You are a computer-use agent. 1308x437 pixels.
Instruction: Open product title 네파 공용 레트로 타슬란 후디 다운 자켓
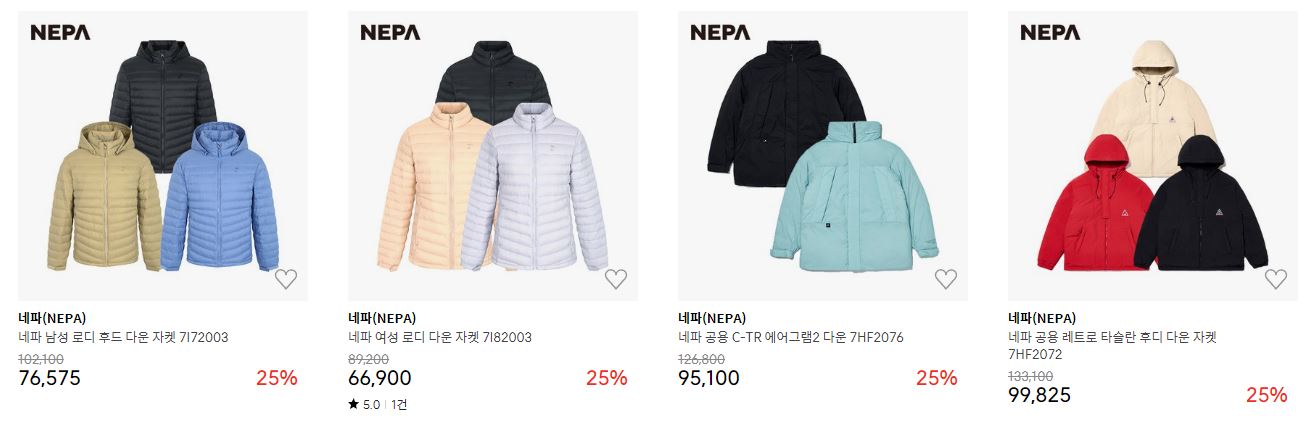[1112, 345]
